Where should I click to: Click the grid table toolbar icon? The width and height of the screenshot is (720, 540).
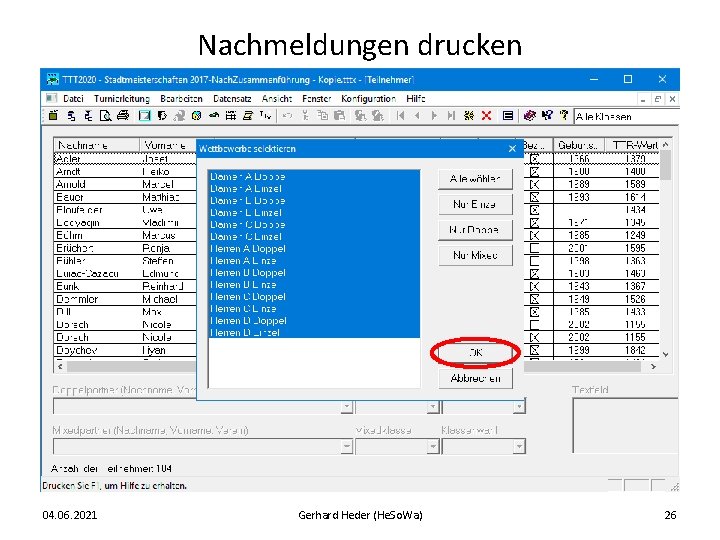click(x=231, y=116)
